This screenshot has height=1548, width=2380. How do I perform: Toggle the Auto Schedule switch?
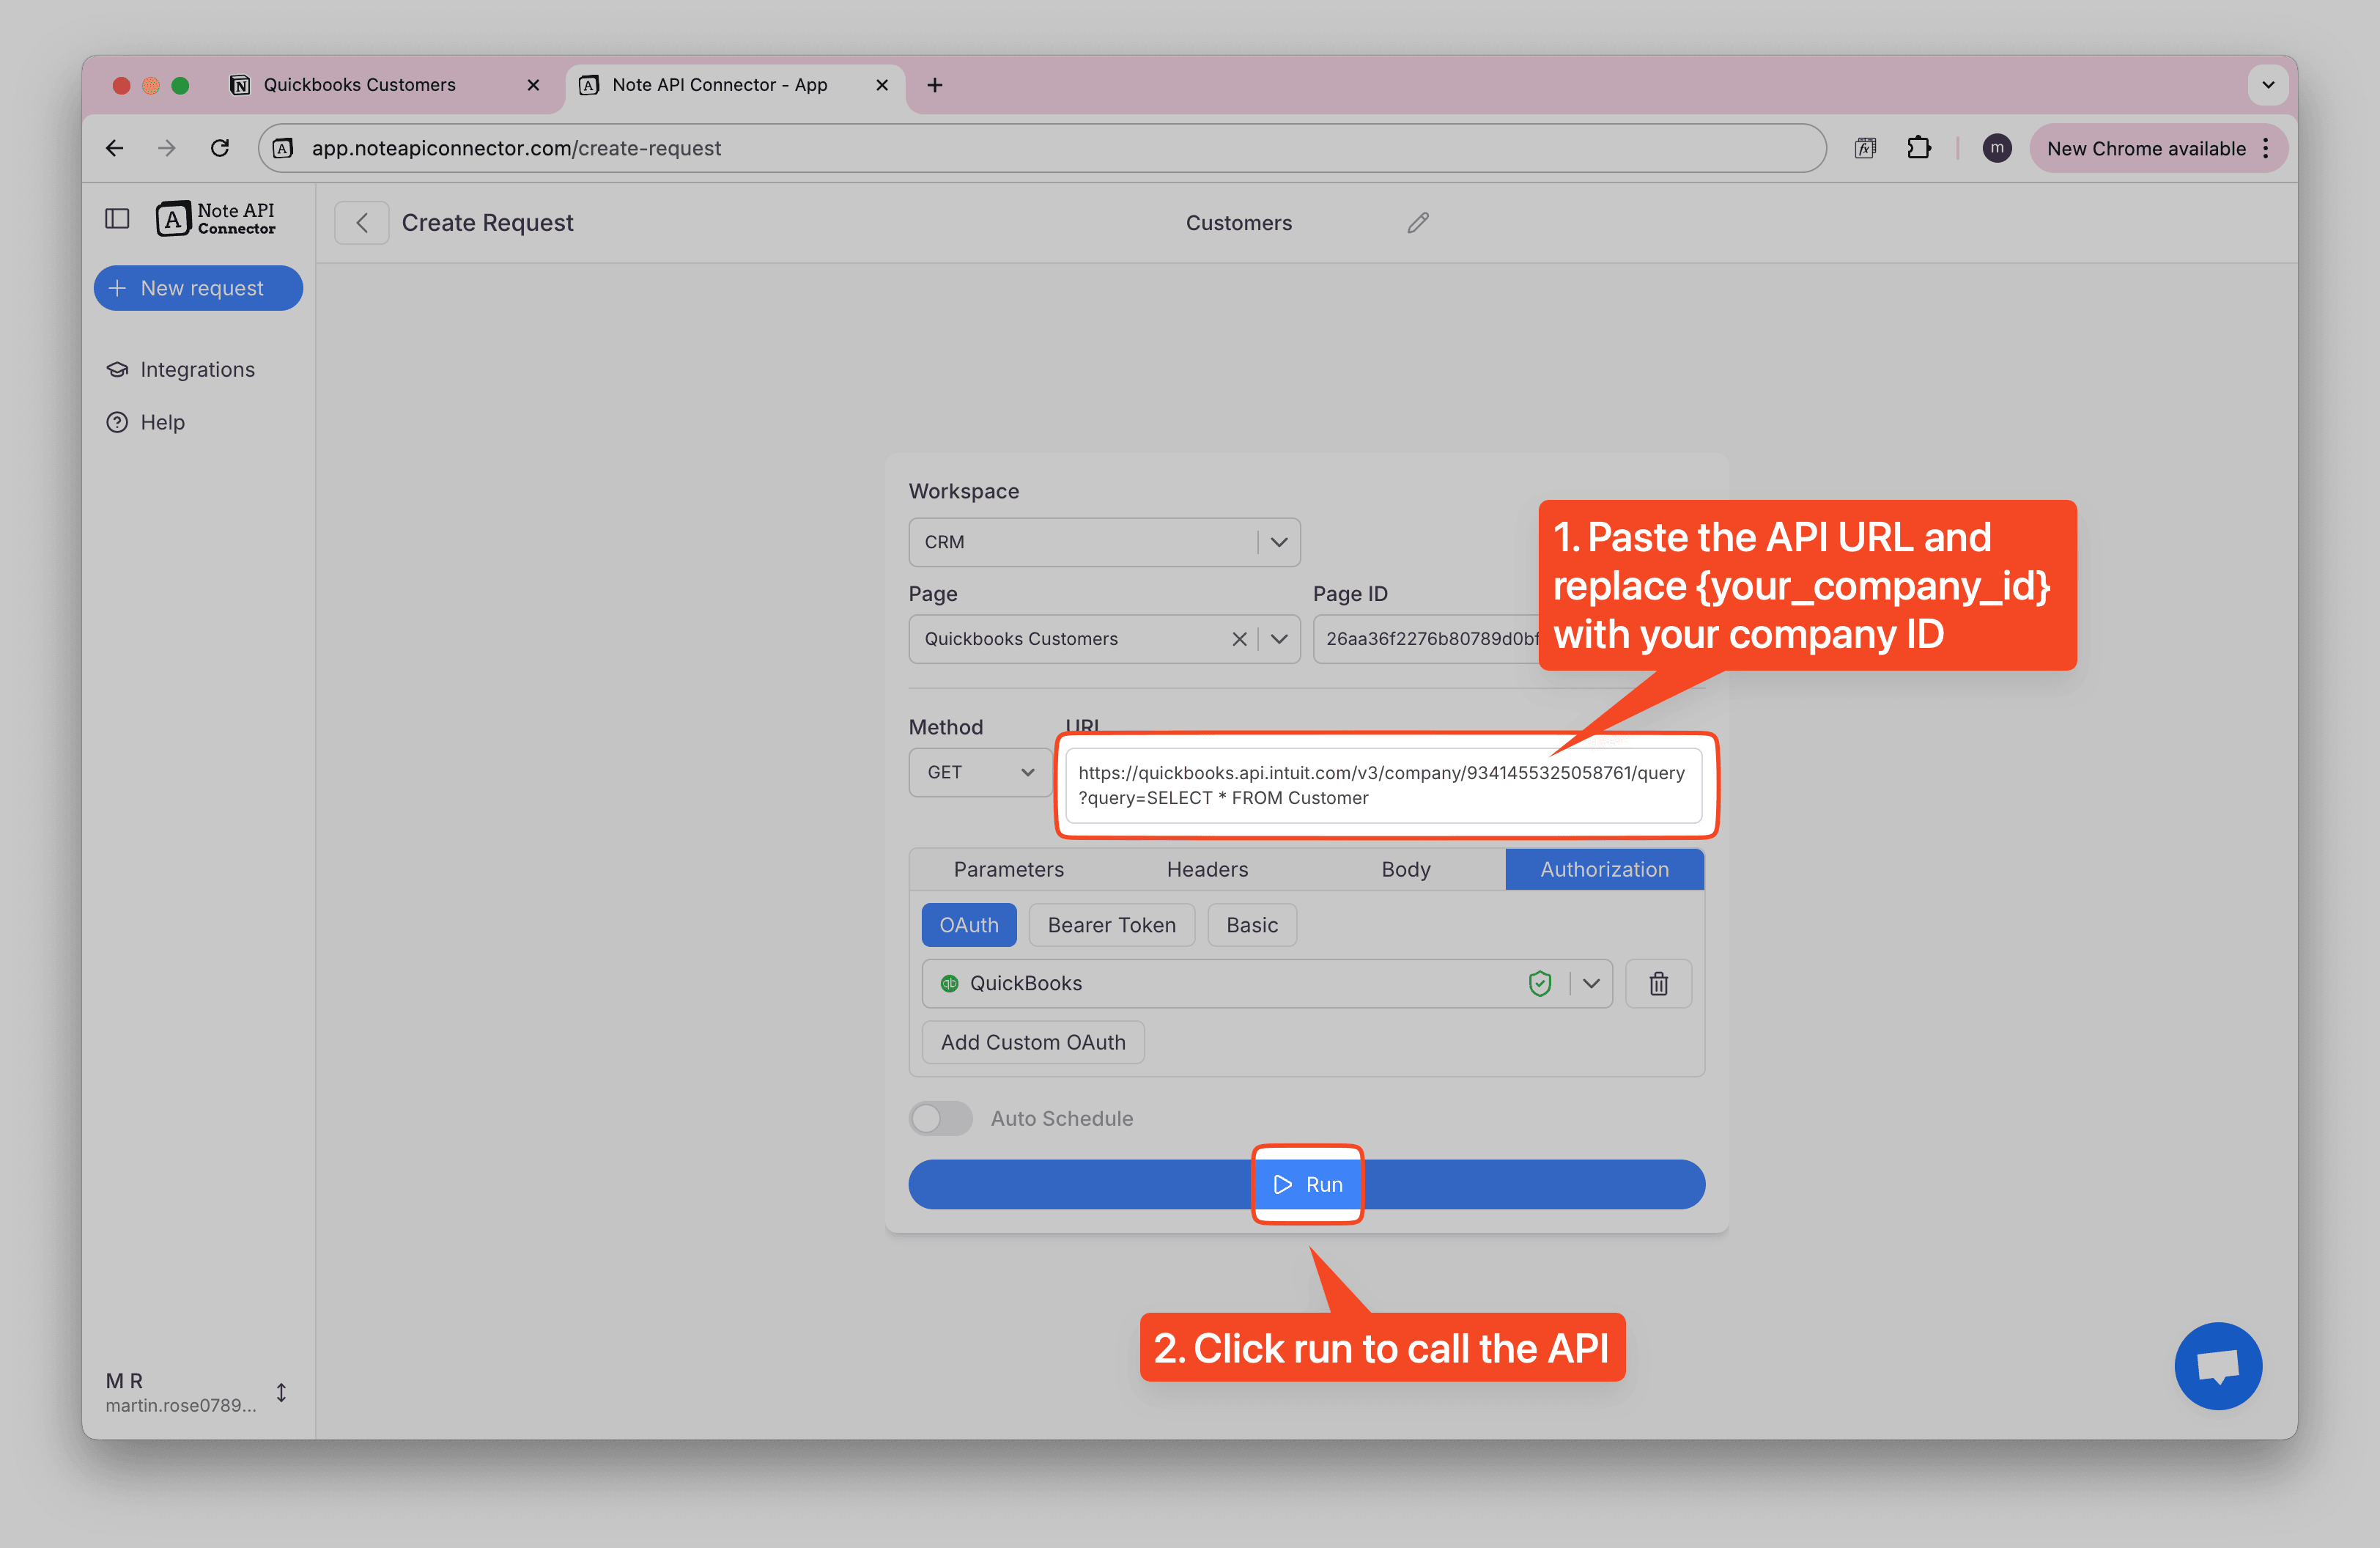pos(940,1118)
